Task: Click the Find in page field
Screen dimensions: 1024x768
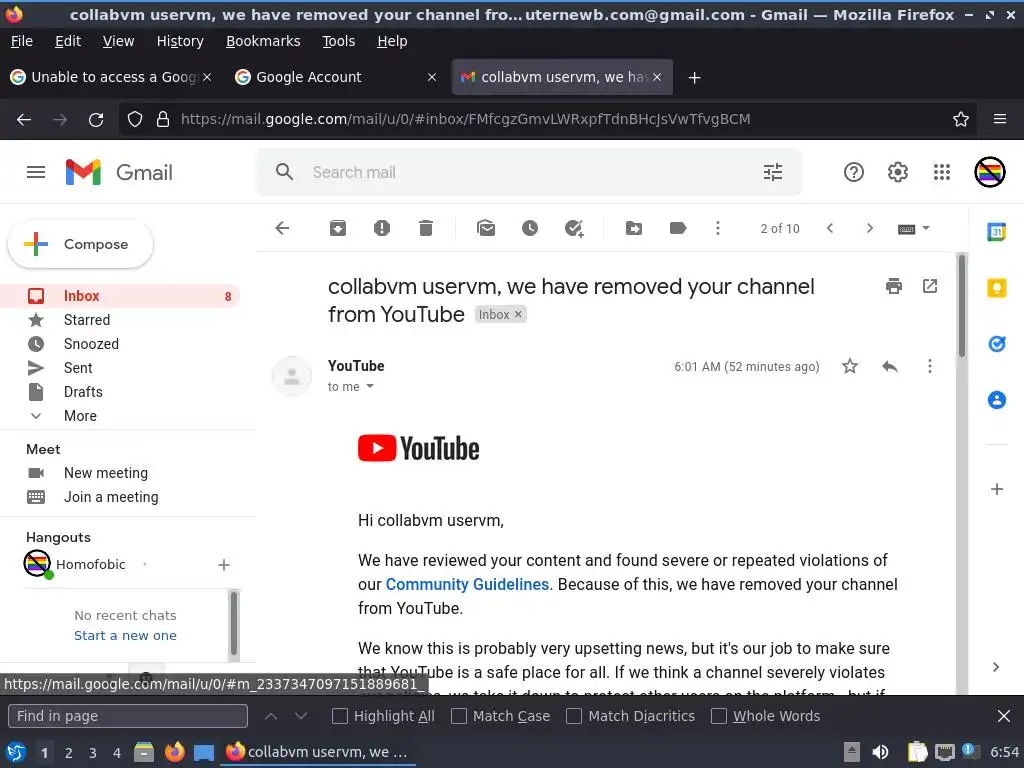Action: point(128,716)
